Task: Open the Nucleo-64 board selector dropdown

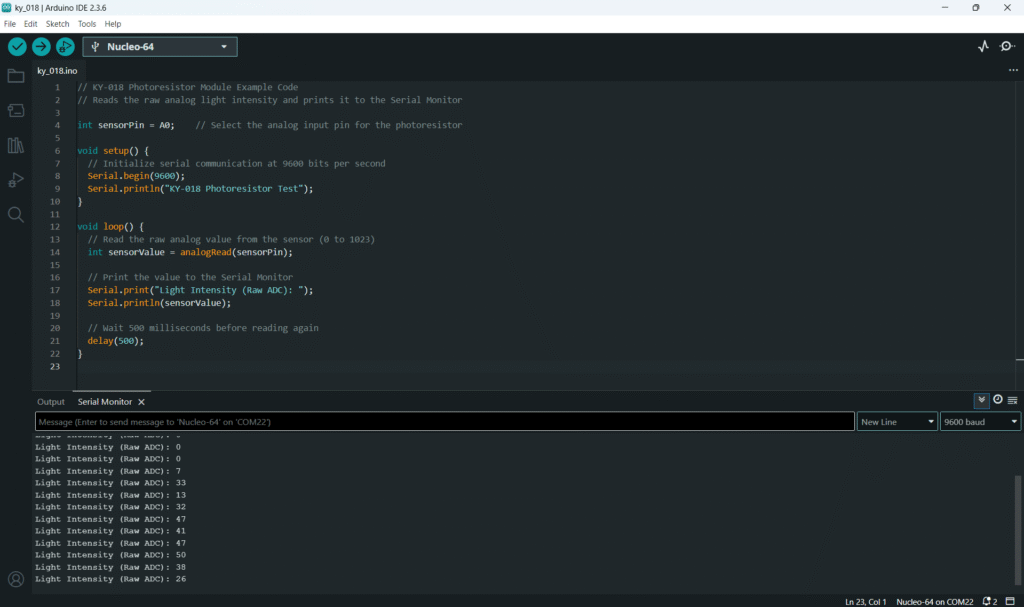Action: (160, 47)
